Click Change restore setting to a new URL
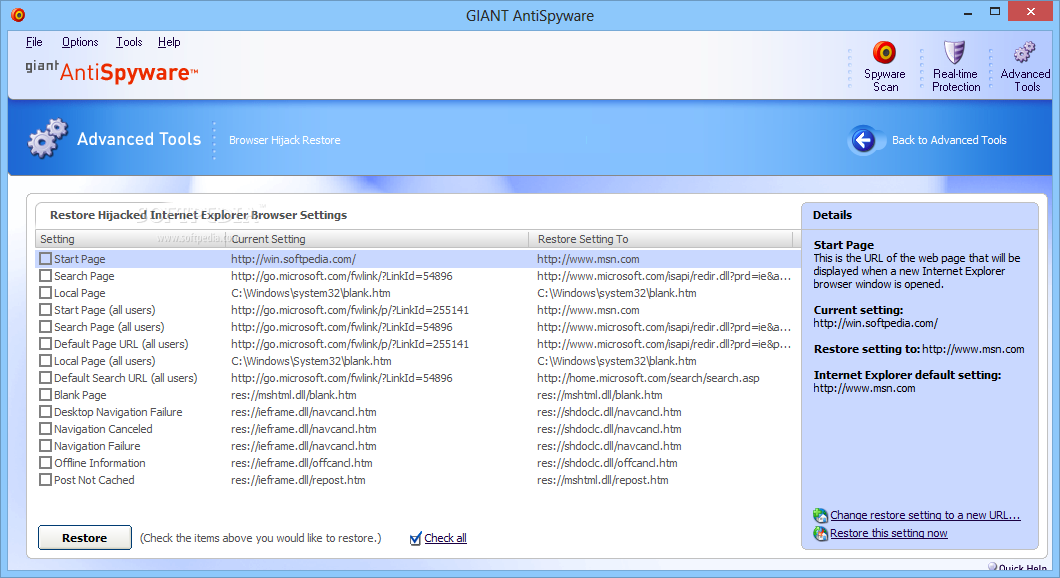Image resolution: width=1060 pixels, height=578 pixels. pos(925,515)
